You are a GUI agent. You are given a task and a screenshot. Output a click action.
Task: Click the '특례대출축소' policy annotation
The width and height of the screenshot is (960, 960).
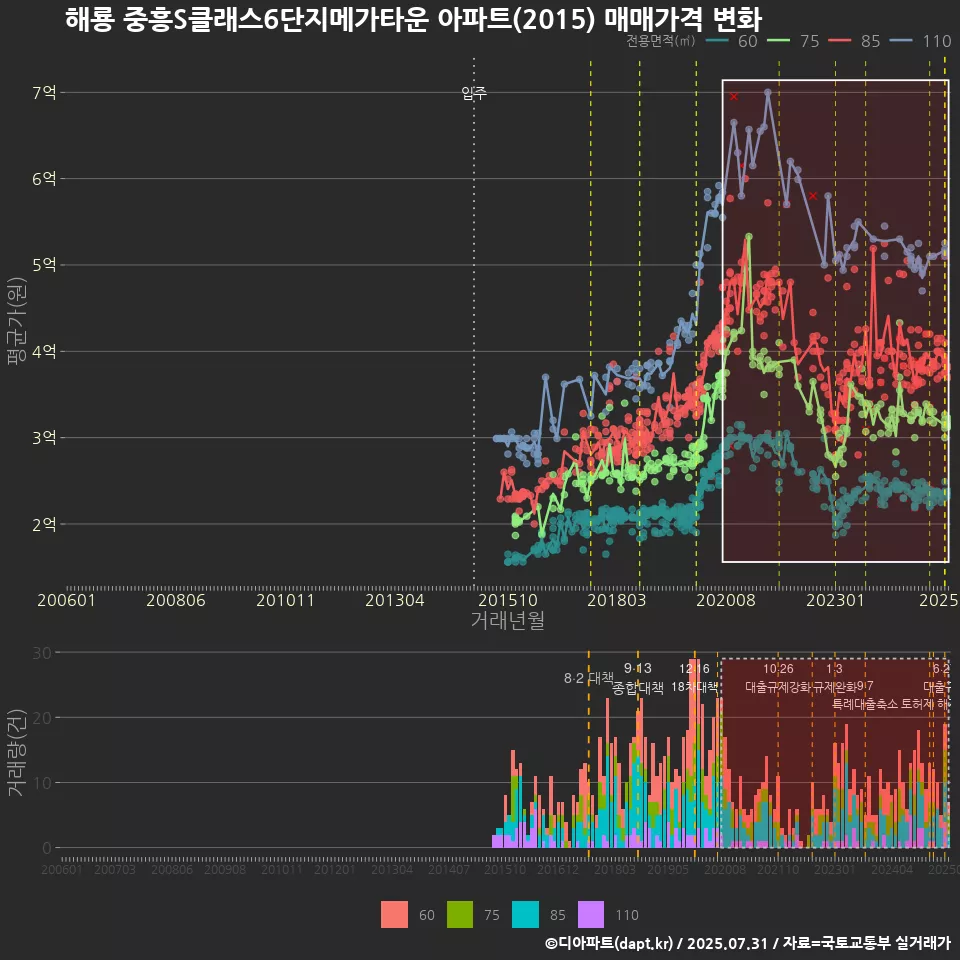[x=866, y=704]
